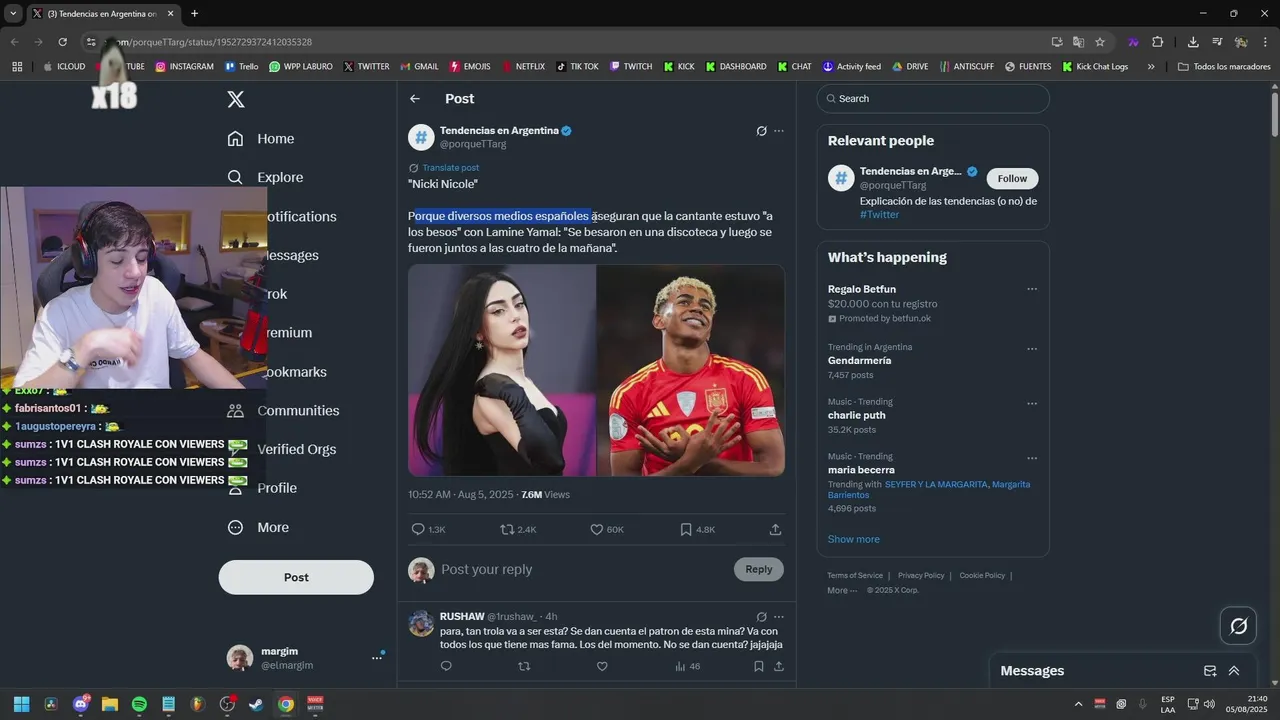Go back using the Post back arrow
The height and width of the screenshot is (720, 1280).
(415, 99)
